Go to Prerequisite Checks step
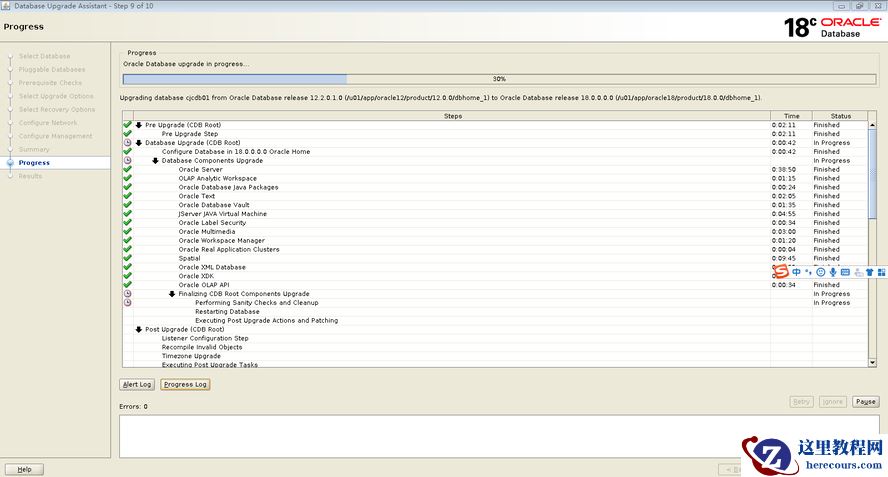Viewport: 888px width, 477px height. [x=50, y=83]
